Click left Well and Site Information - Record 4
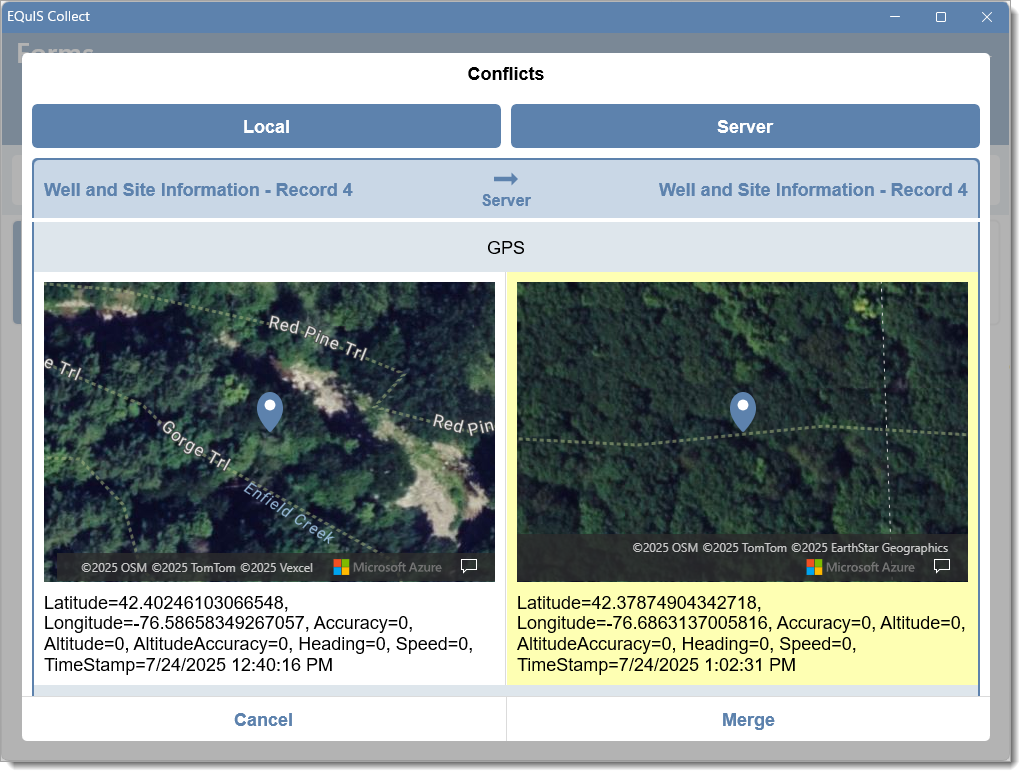 (x=198, y=190)
